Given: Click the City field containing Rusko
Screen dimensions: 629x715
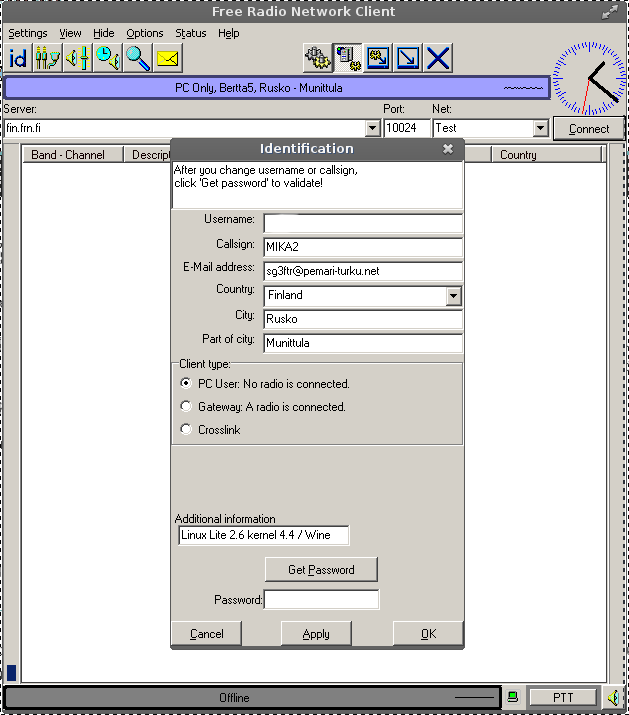Looking at the screenshot, I should (363, 319).
